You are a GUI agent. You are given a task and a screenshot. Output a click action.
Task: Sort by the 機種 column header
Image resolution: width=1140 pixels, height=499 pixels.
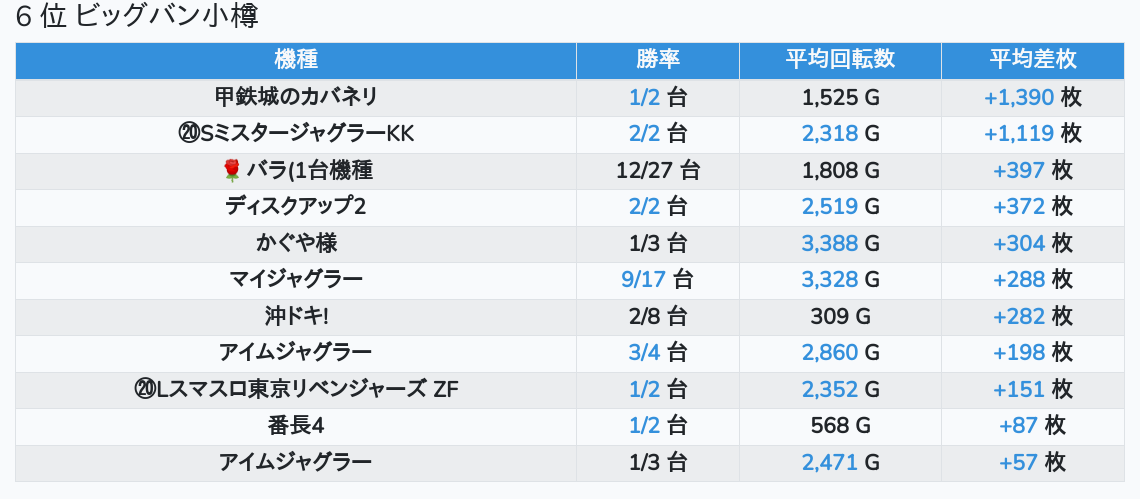pos(296,60)
